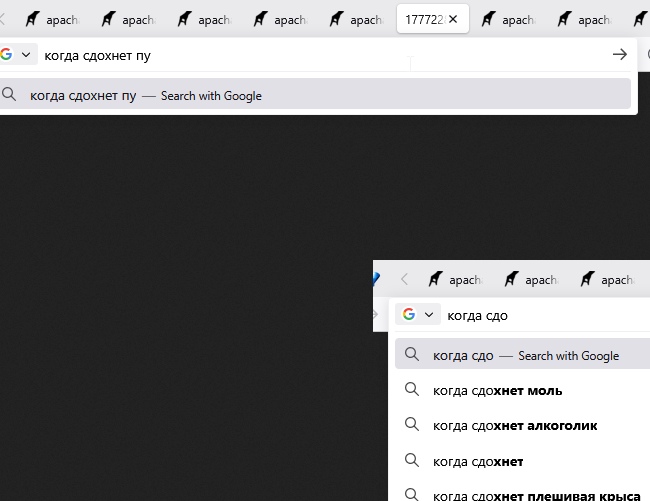650x501 pixels.
Task: Click the go arrow in the top address bar
Action: click(x=619, y=55)
